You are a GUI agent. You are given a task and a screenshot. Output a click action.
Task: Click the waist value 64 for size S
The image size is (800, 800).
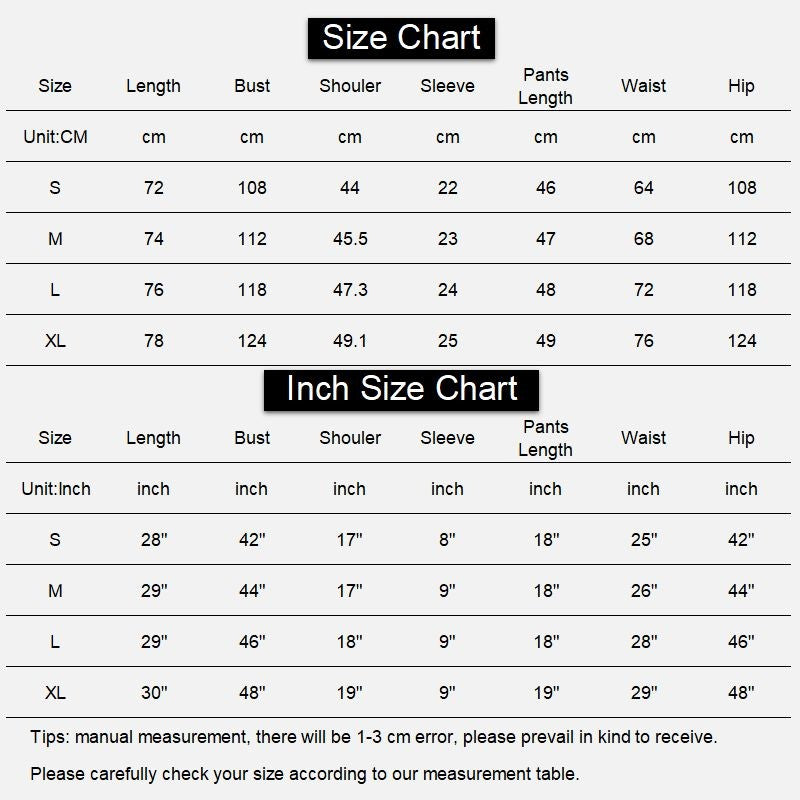pos(643,188)
